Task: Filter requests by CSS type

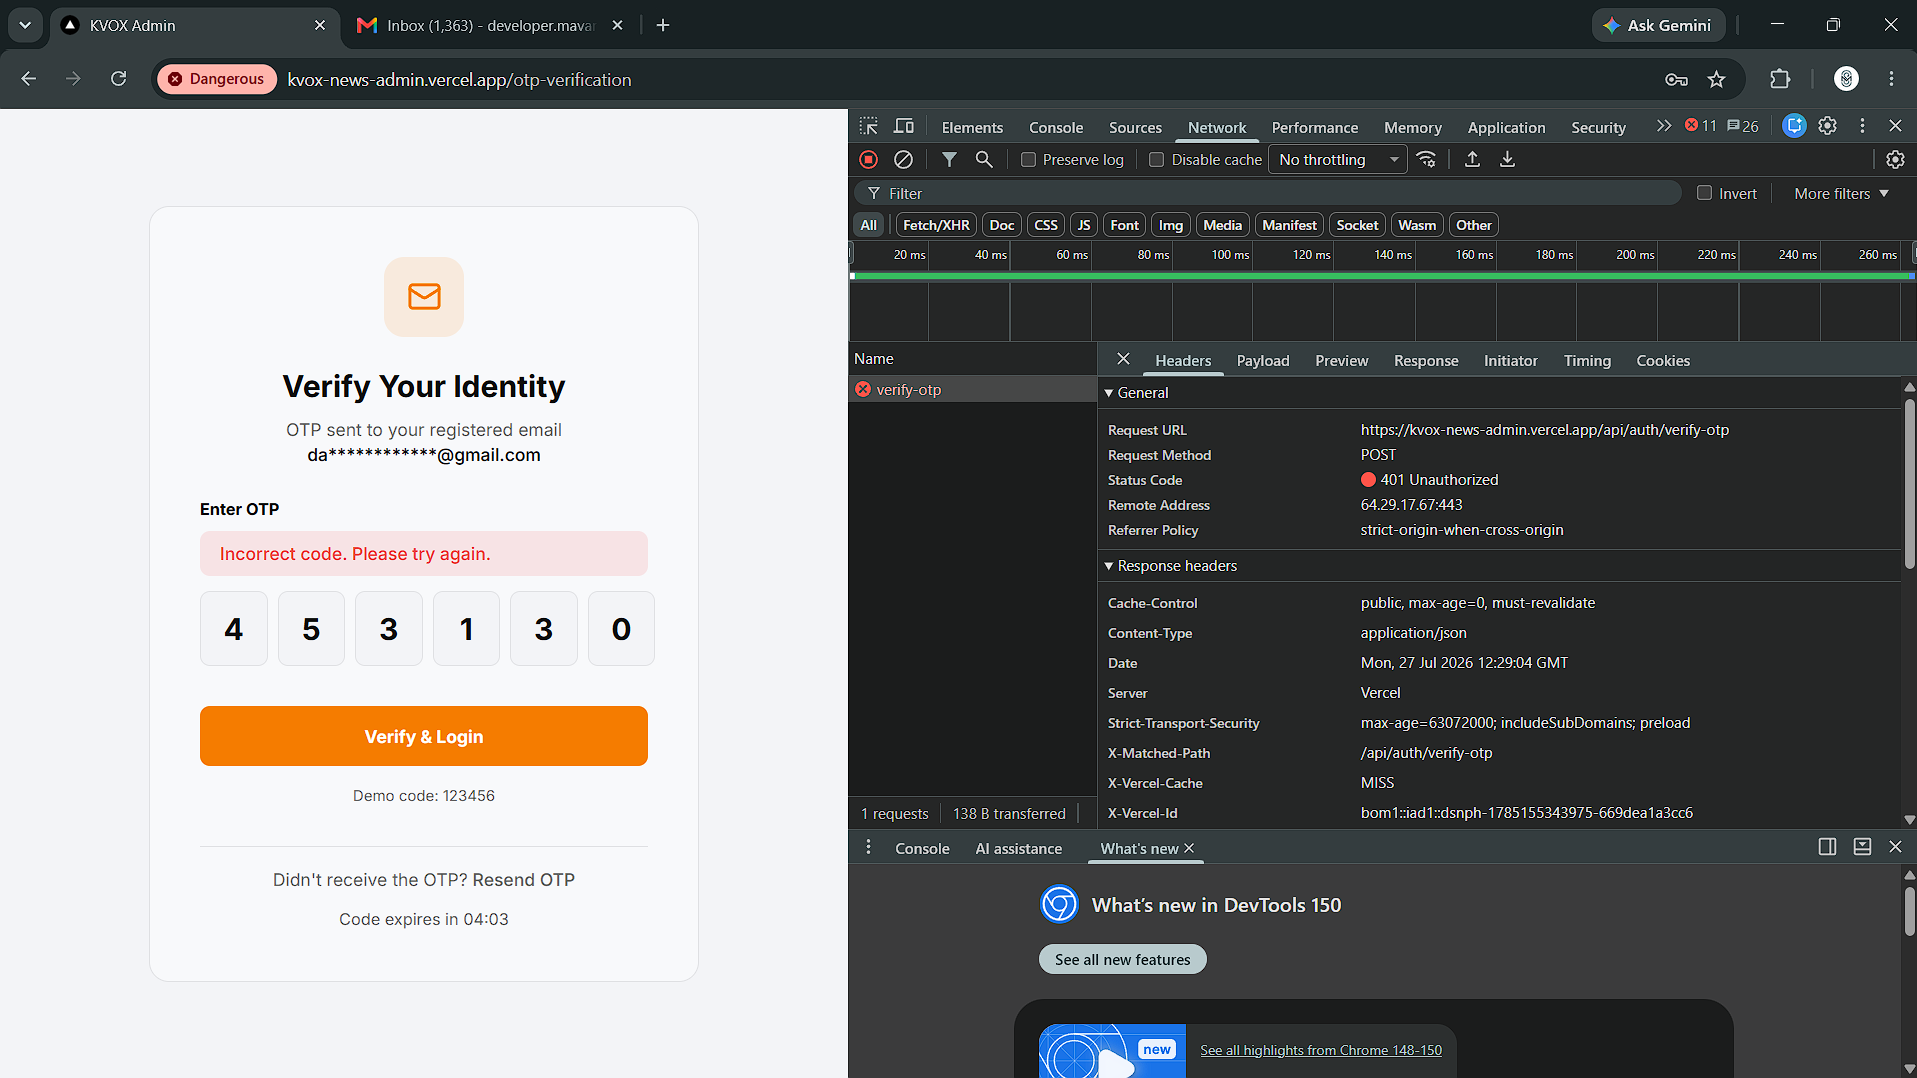Action: pos(1046,225)
